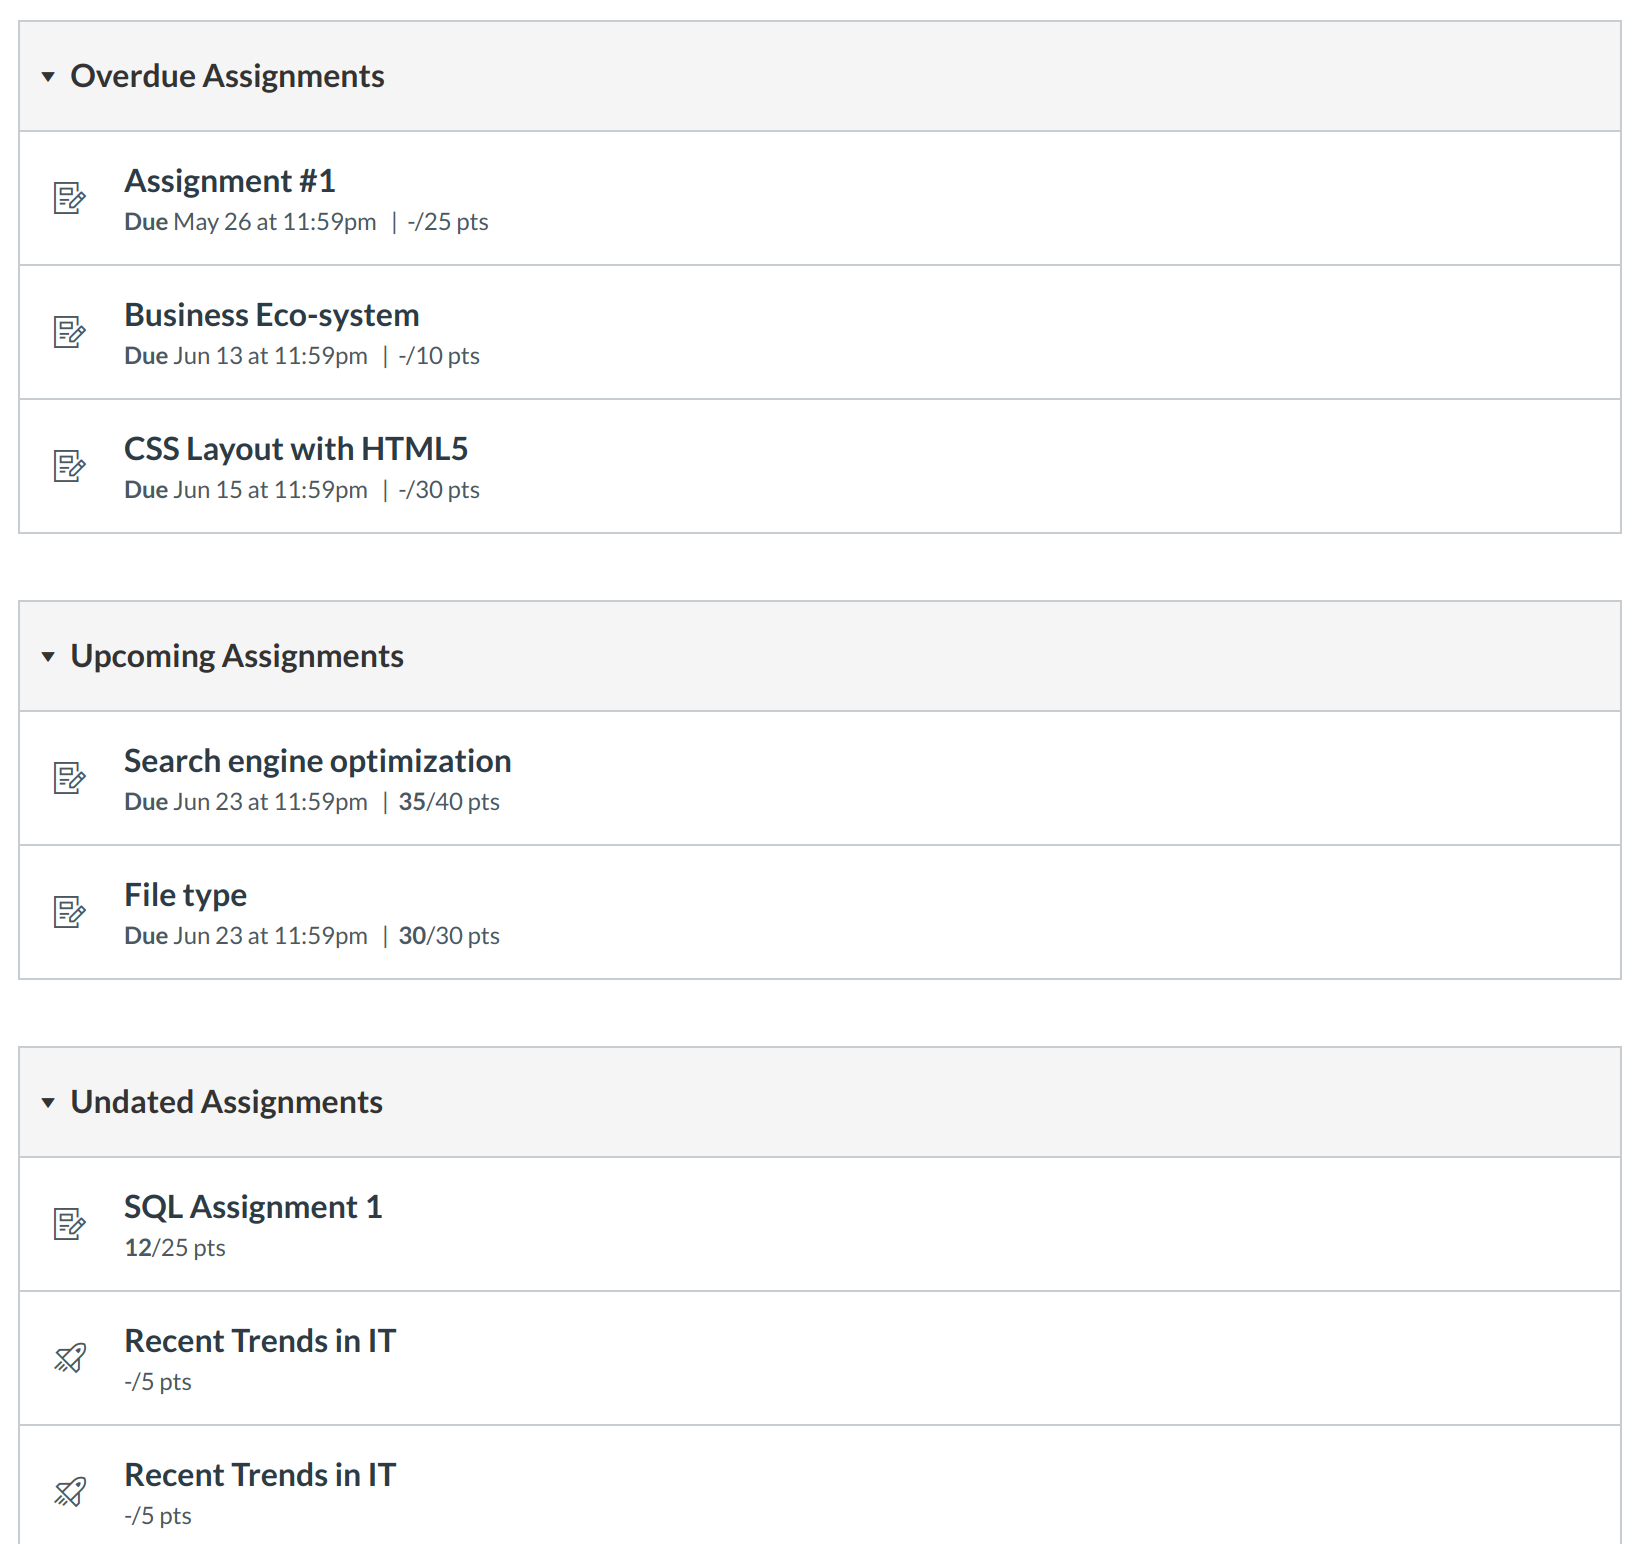
Task: Collapse the Upcoming Assignments group arrow
Action: pos(48,657)
